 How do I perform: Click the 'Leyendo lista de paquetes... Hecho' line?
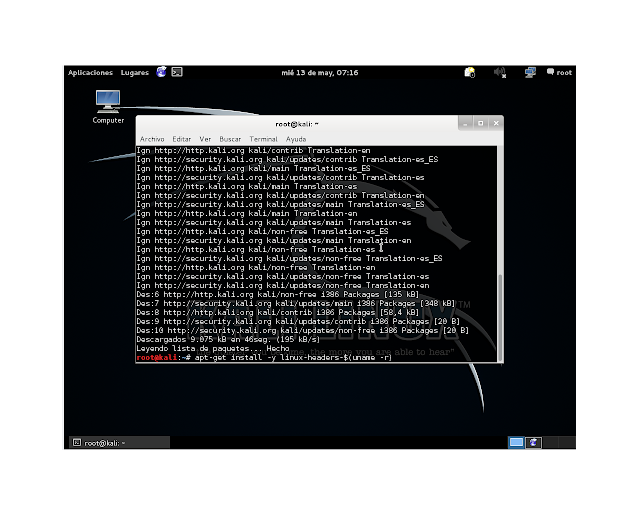click(213, 349)
